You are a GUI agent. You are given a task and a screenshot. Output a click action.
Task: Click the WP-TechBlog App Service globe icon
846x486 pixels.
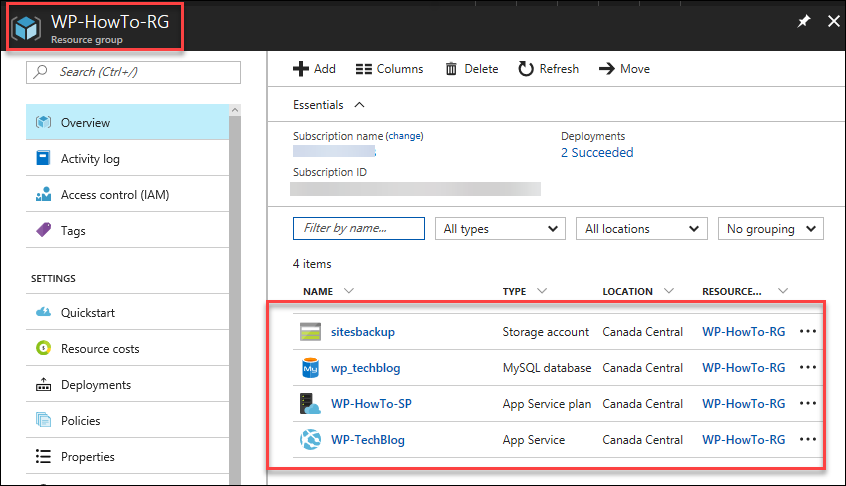coord(310,440)
